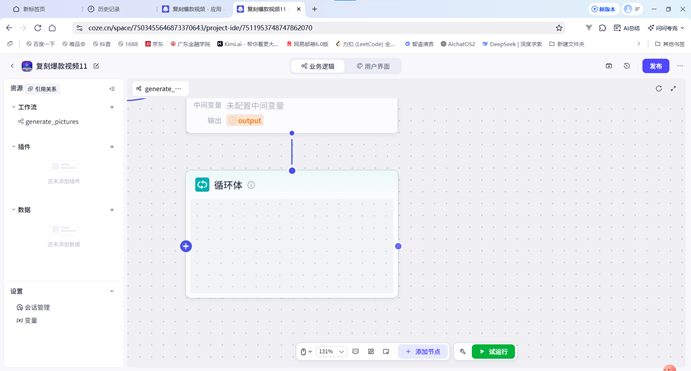Image resolution: width=691 pixels, height=371 pixels.
Task: Publish the project with the 发布 button
Action: tap(656, 66)
